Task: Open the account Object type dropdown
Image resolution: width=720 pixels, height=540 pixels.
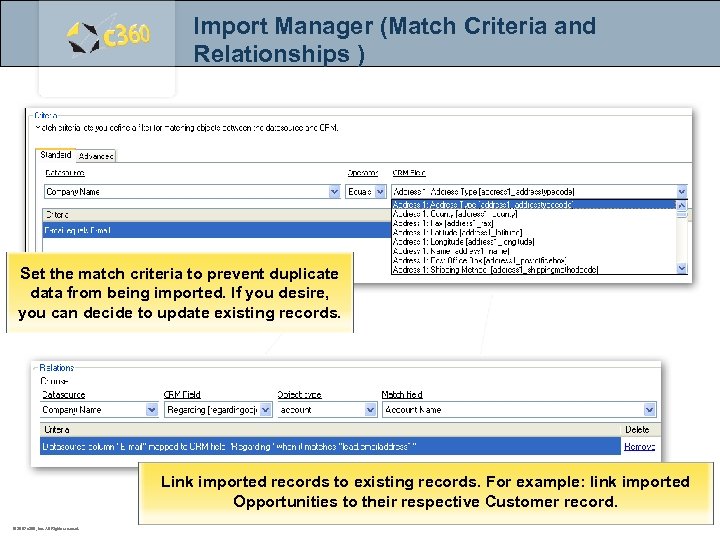Action: click(371, 410)
